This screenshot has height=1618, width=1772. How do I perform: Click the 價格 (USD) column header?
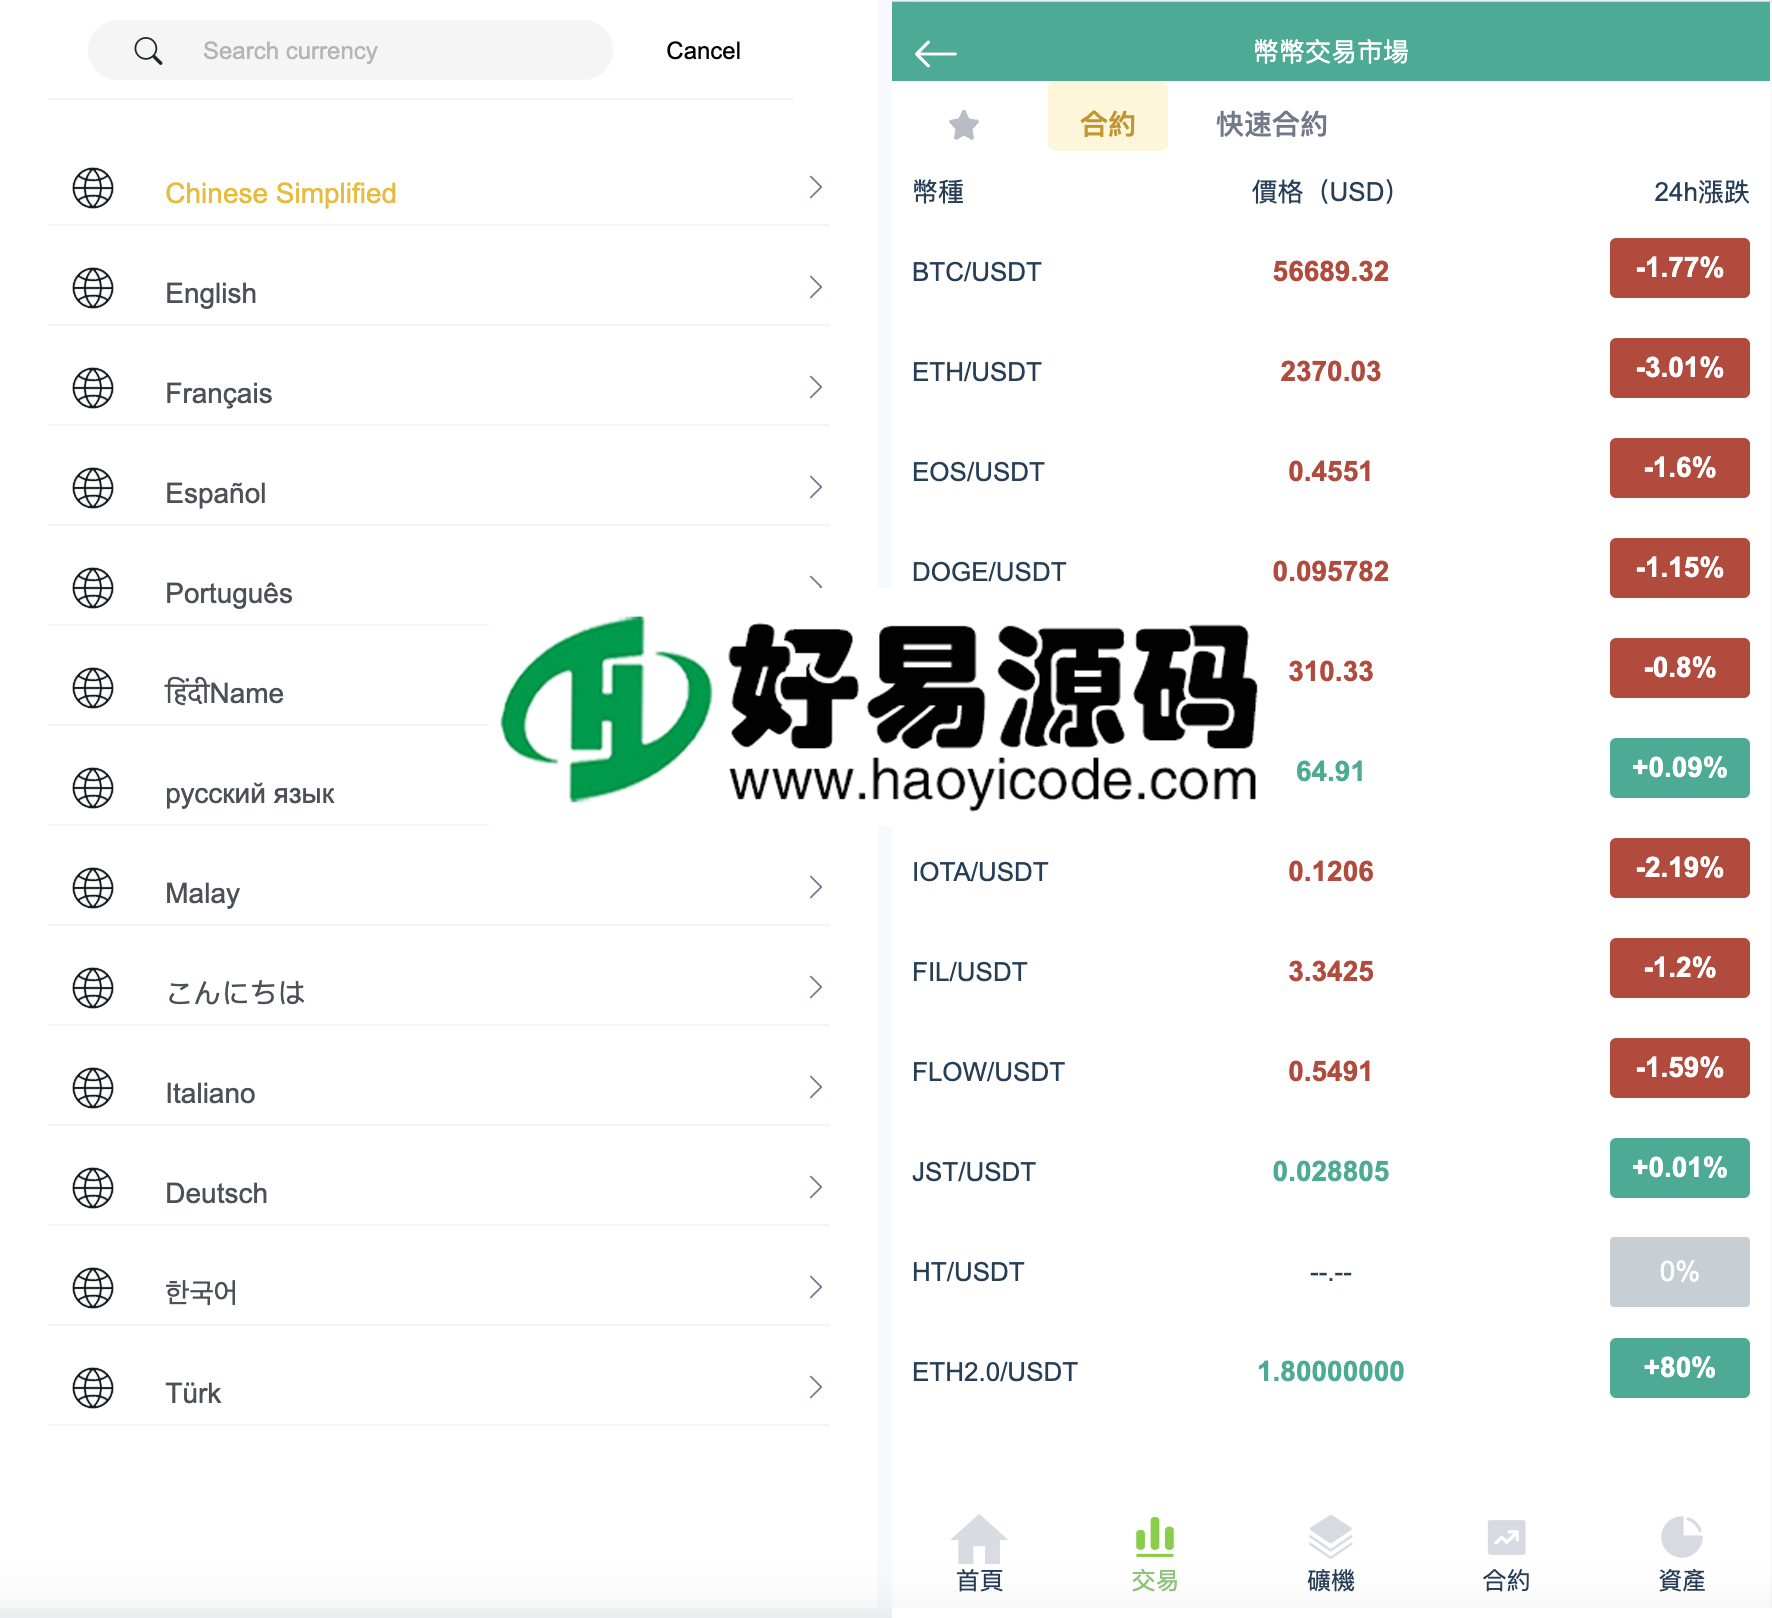tap(1323, 191)
